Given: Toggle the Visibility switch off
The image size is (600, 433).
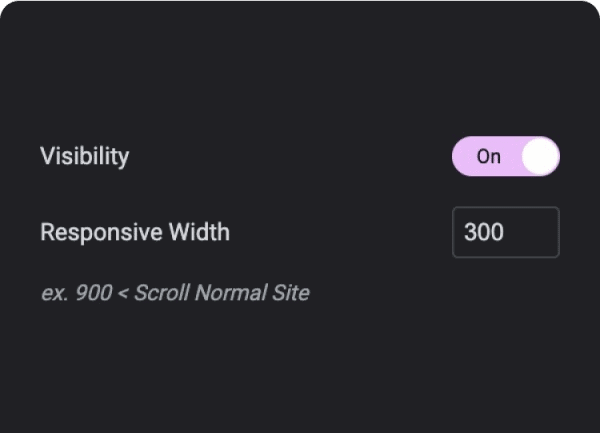Looking at the screenshot, I should click(x=505, y=157).
